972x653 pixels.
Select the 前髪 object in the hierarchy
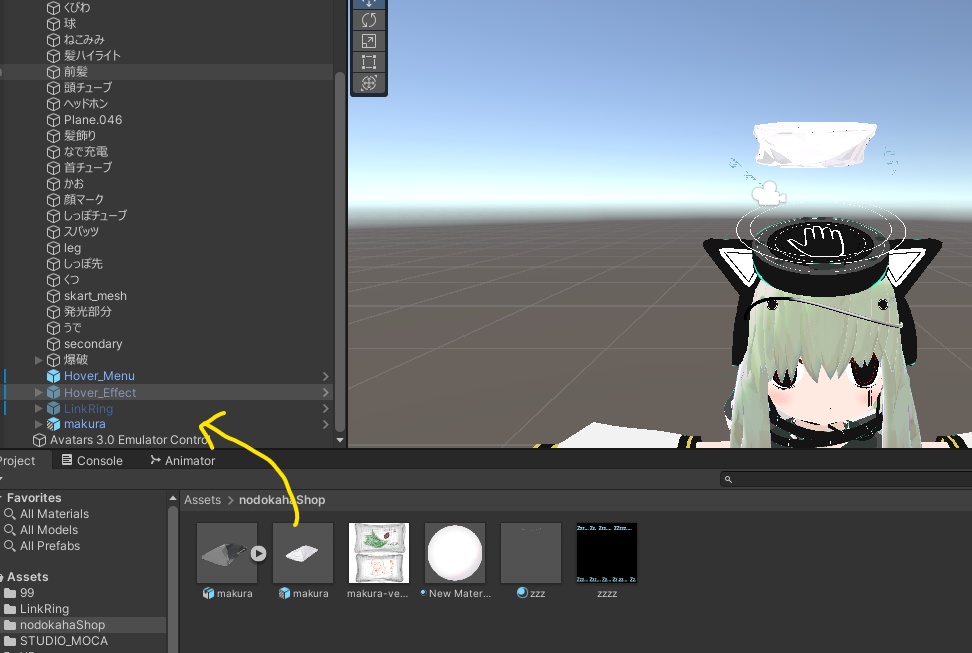tap(76, 72)
